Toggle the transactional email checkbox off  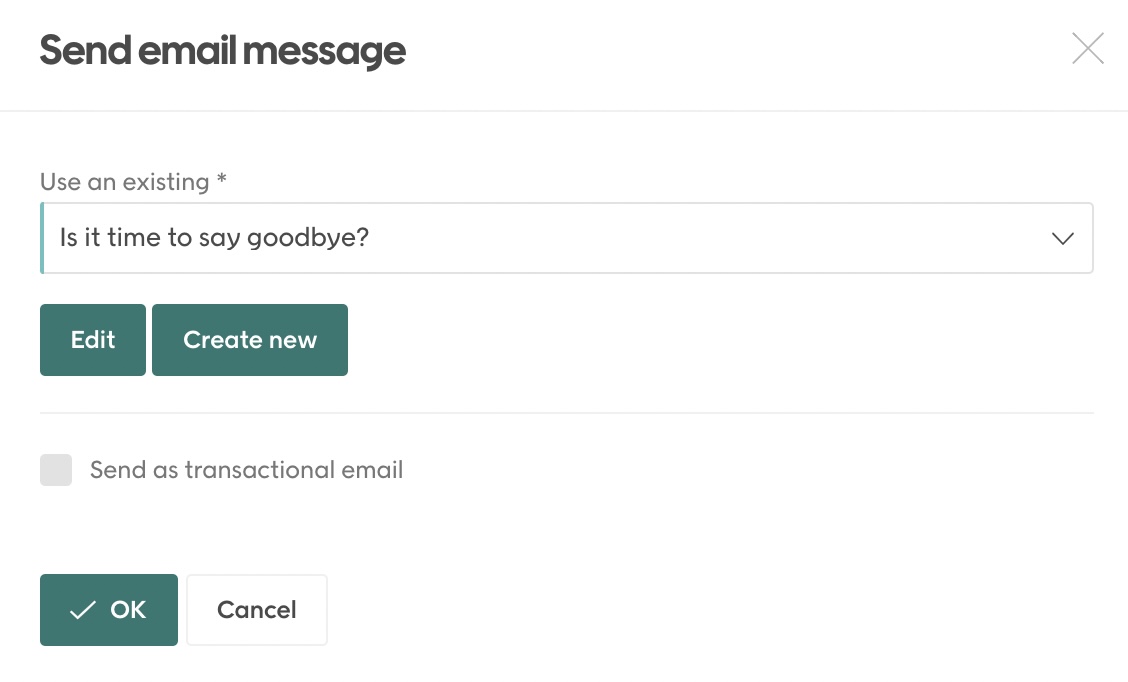pos(56,470)
